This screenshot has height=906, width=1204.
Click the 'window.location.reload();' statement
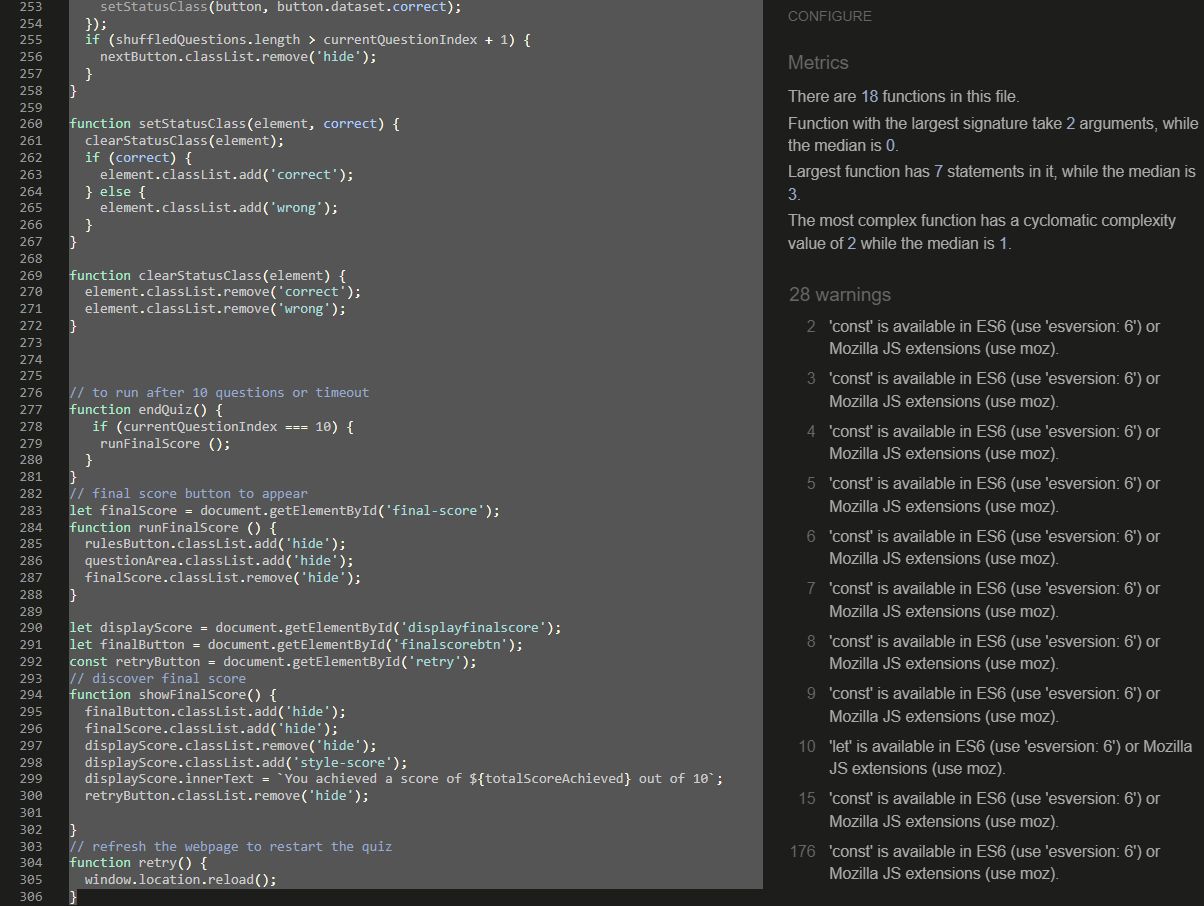pyautogui.click(x=181, y=879)
